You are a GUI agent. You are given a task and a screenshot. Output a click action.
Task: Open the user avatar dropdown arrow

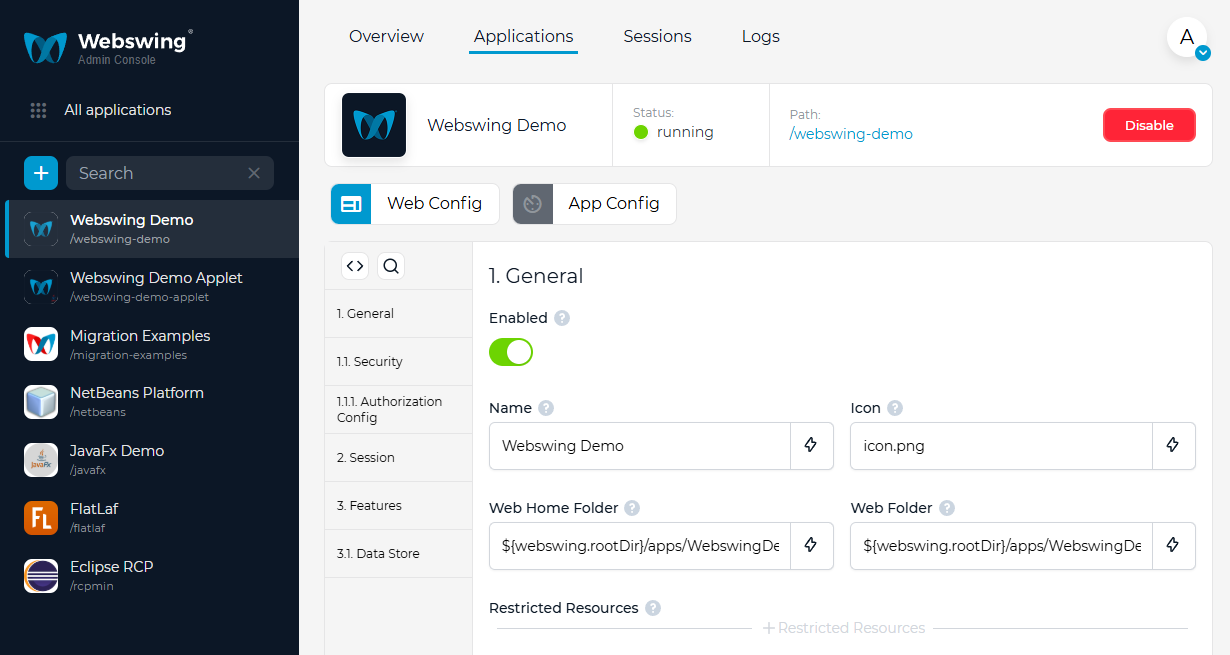click(1203, 53)
